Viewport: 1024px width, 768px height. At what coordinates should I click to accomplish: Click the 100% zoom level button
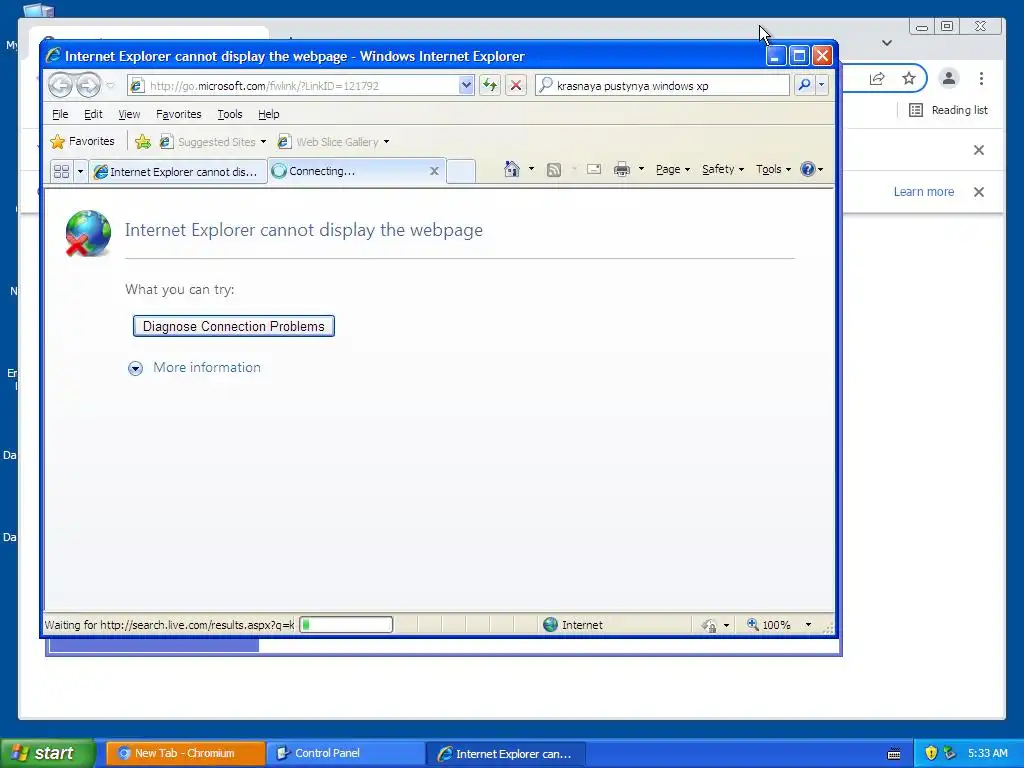pos(769,625)
